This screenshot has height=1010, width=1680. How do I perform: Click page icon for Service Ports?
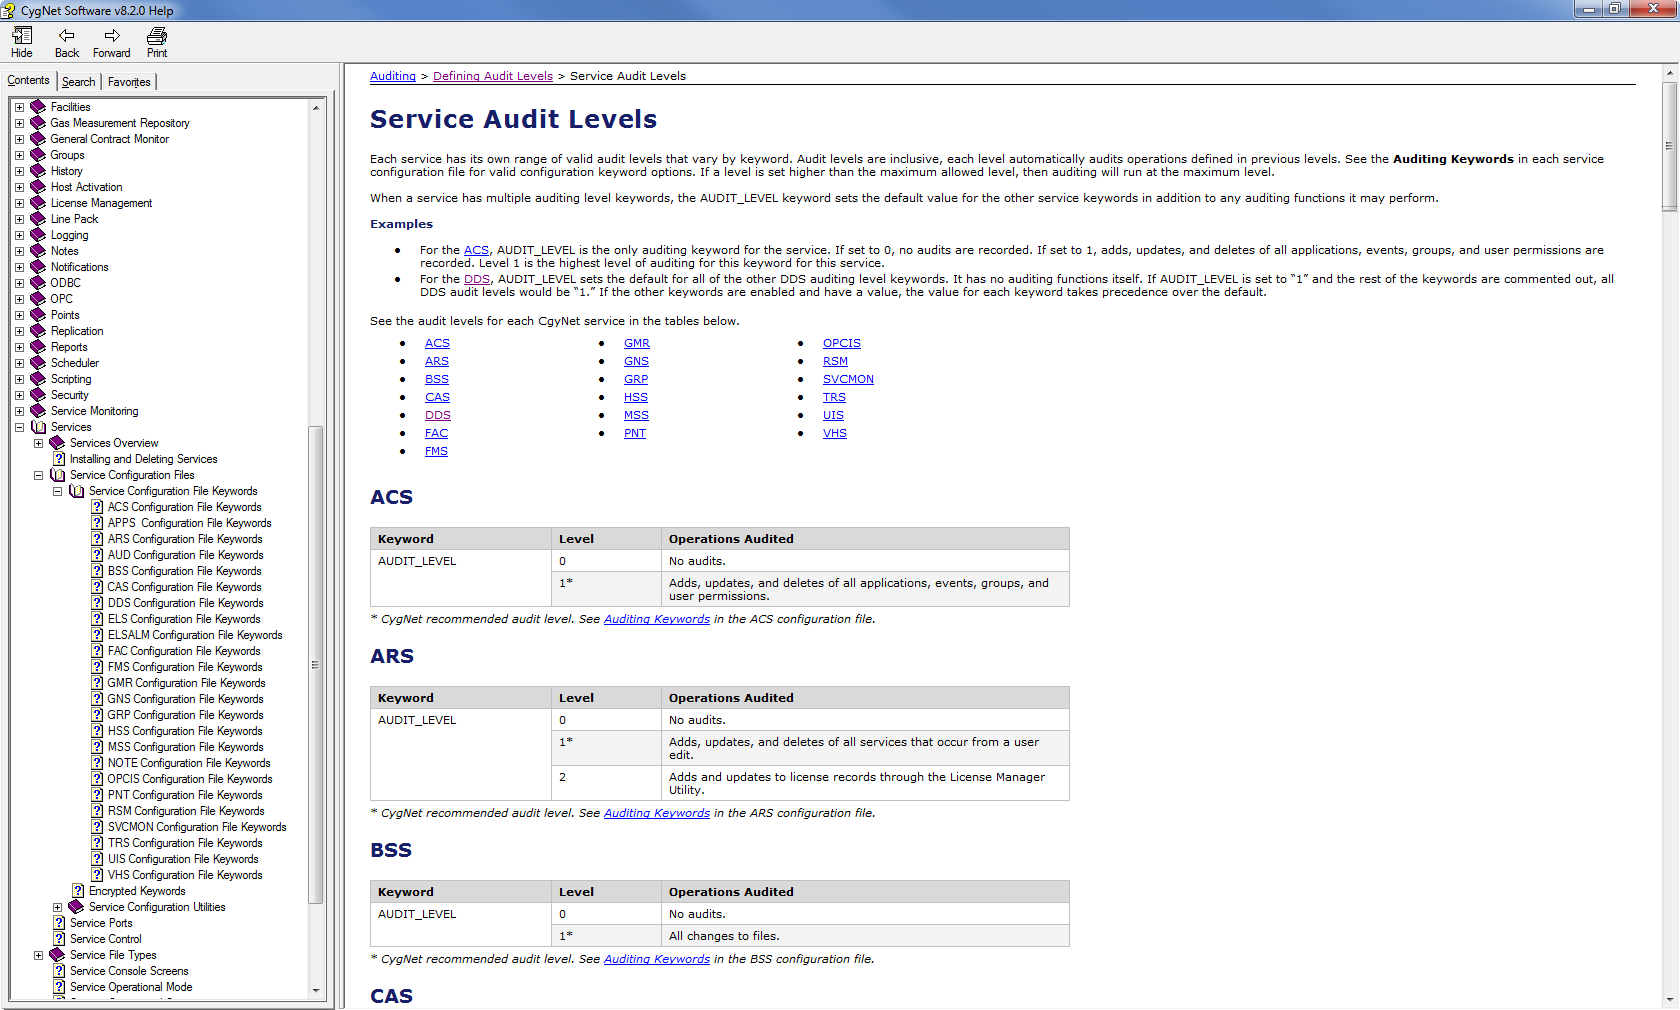[59, 923]
